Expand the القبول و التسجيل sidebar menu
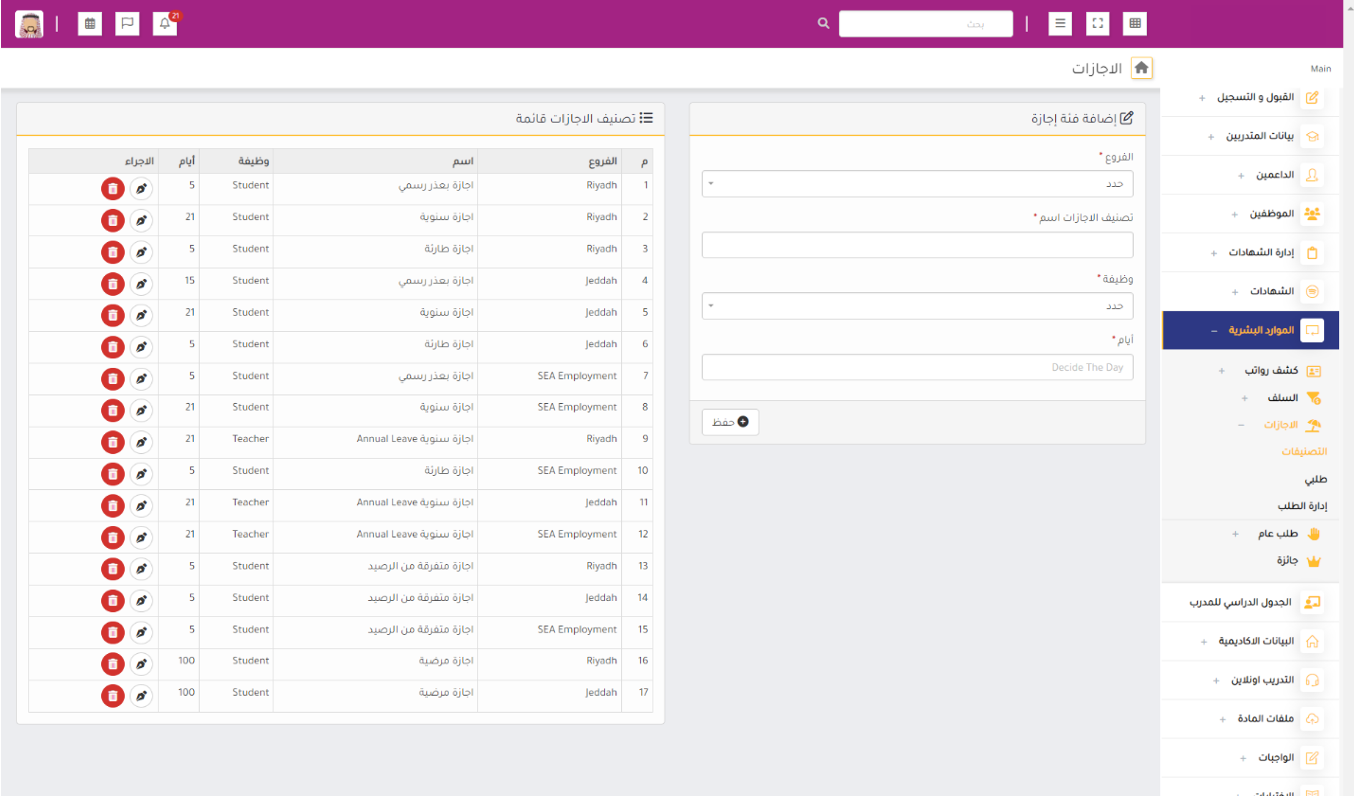This screenshot has height=796, width=1354. 1253,98
